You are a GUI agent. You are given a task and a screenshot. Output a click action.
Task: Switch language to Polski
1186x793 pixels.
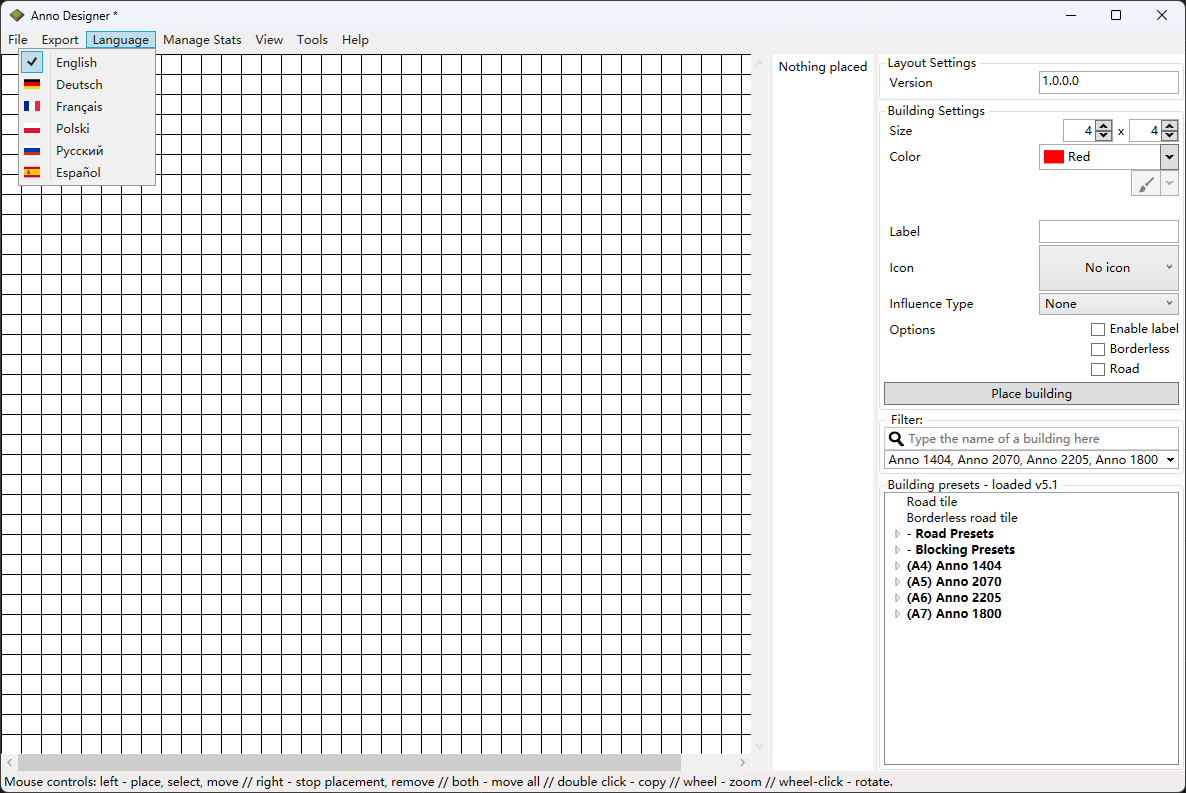click(x=87, y=129)
